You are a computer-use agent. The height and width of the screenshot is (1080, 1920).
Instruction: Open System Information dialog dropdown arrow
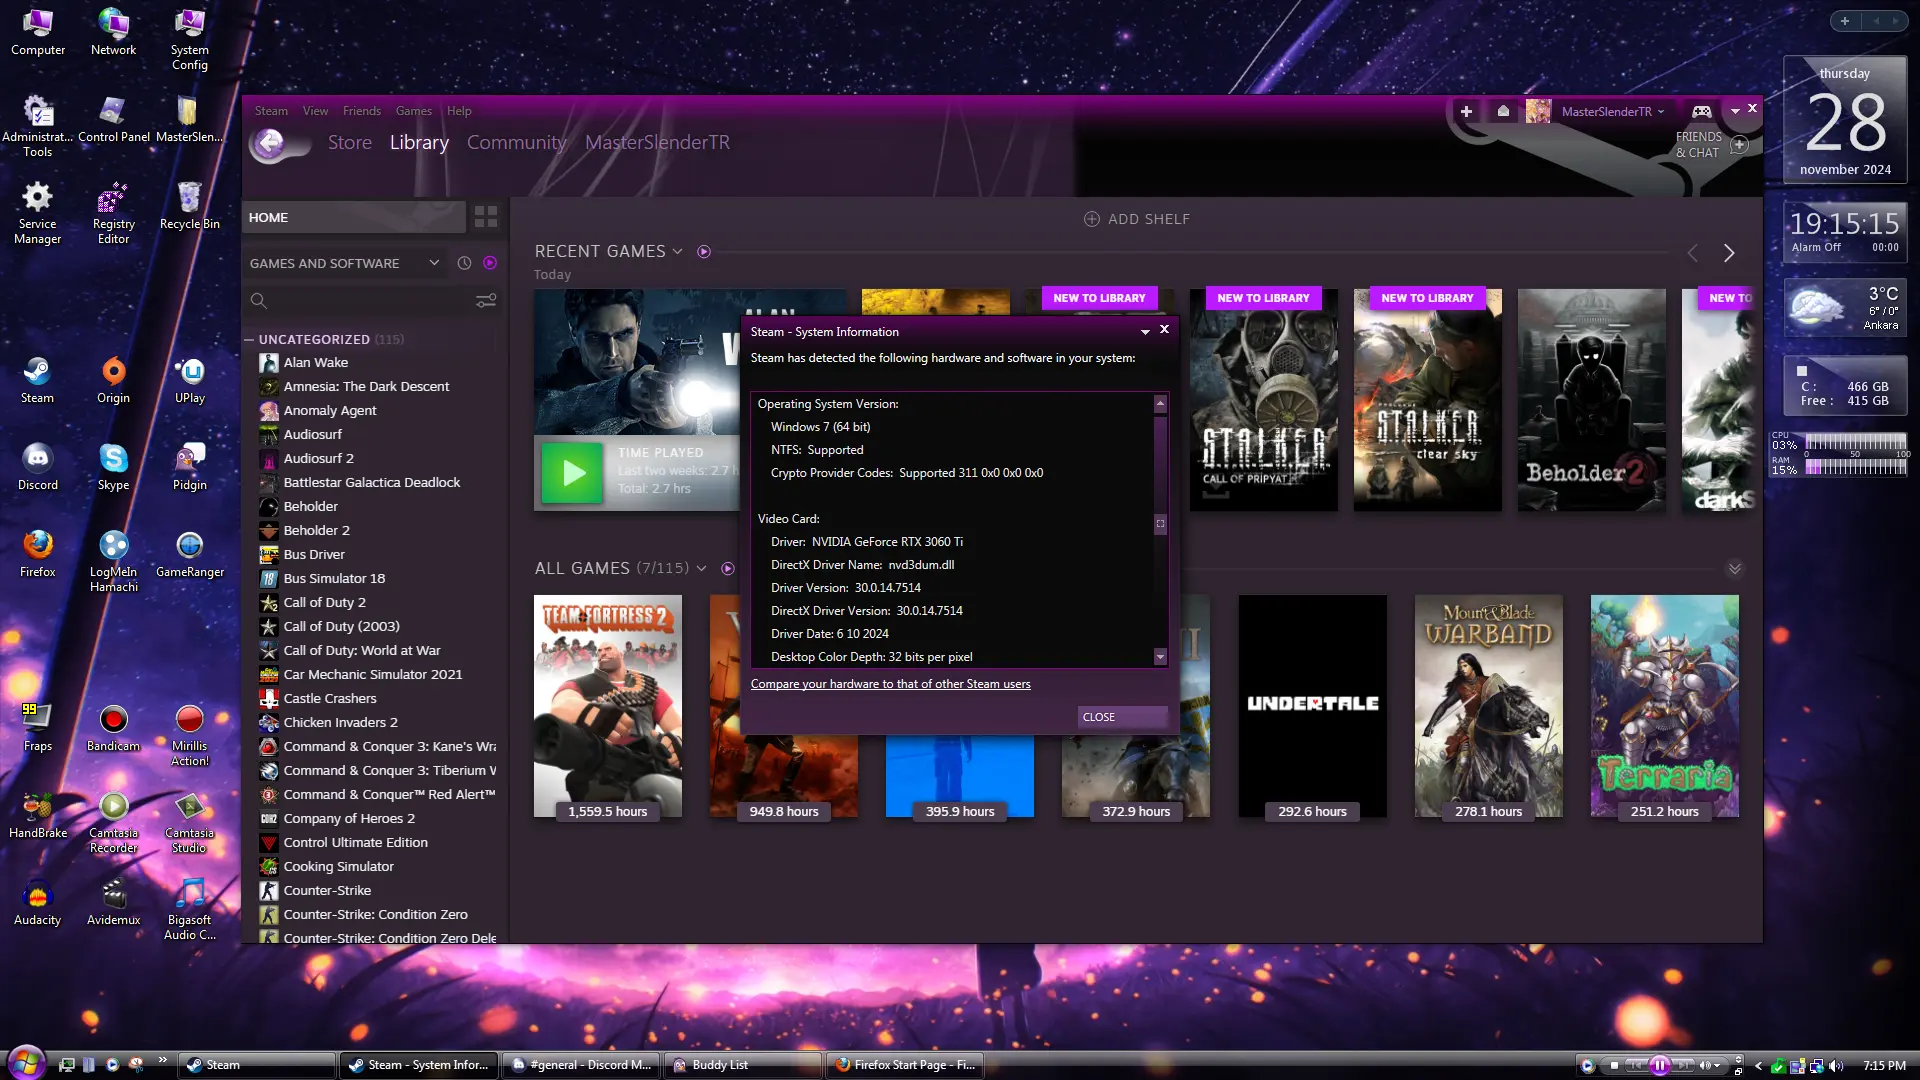tap(1145, 331)
